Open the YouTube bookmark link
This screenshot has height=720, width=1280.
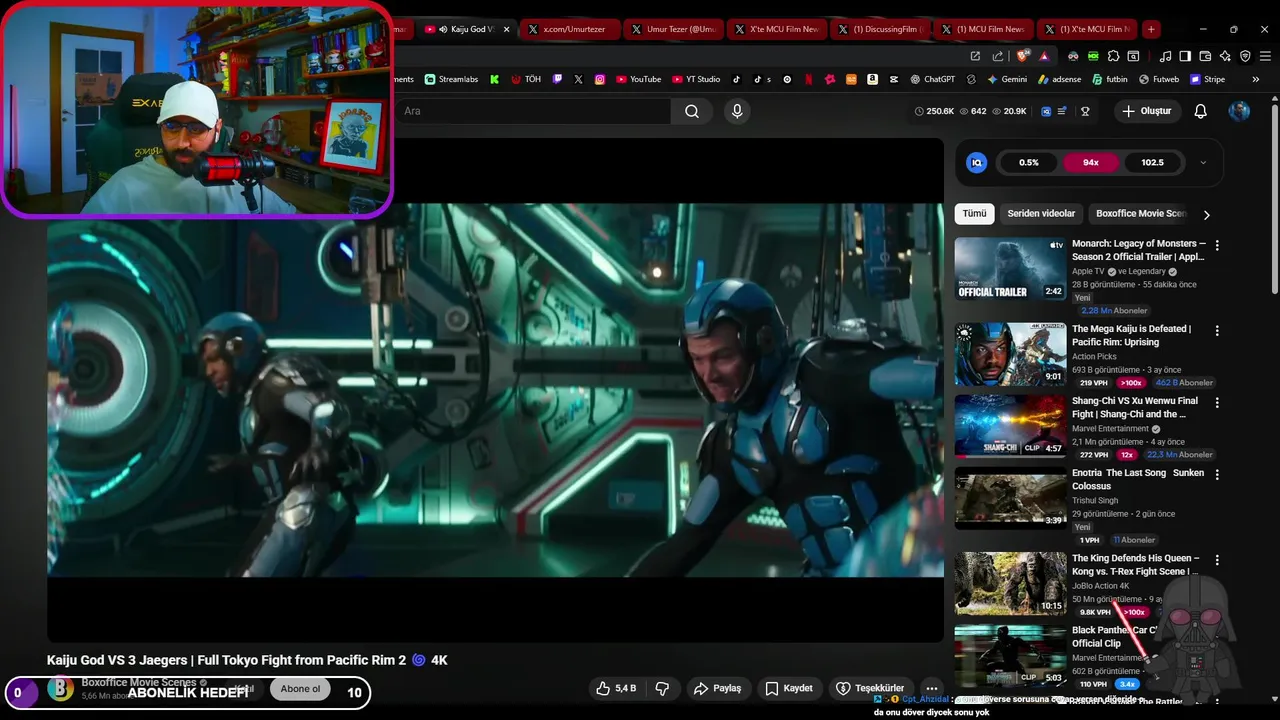[638, 79]
